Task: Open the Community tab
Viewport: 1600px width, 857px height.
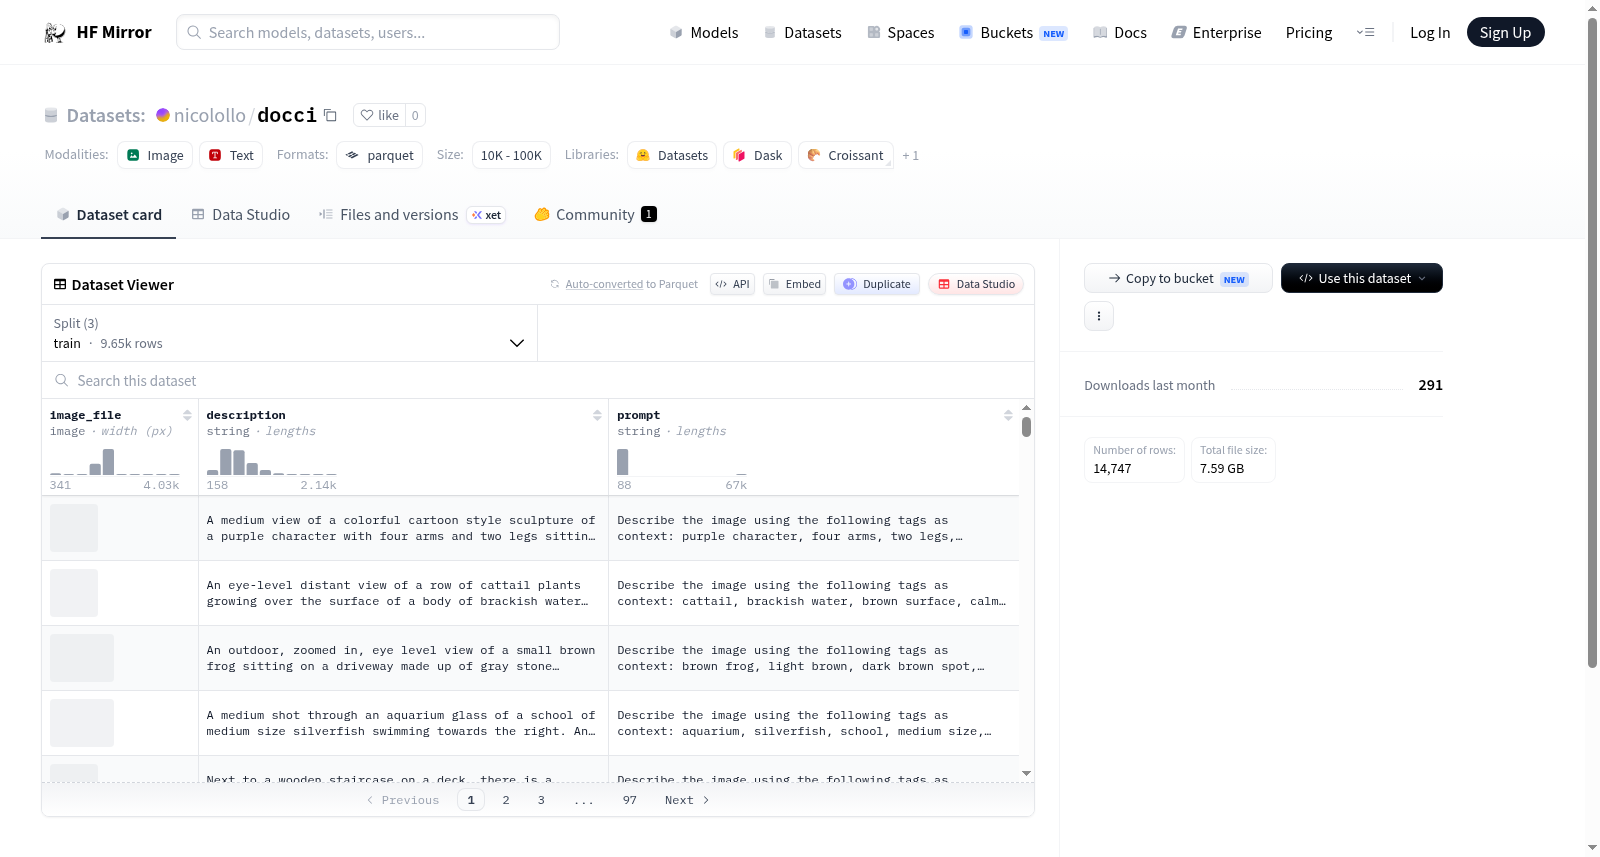Action: 595,215
